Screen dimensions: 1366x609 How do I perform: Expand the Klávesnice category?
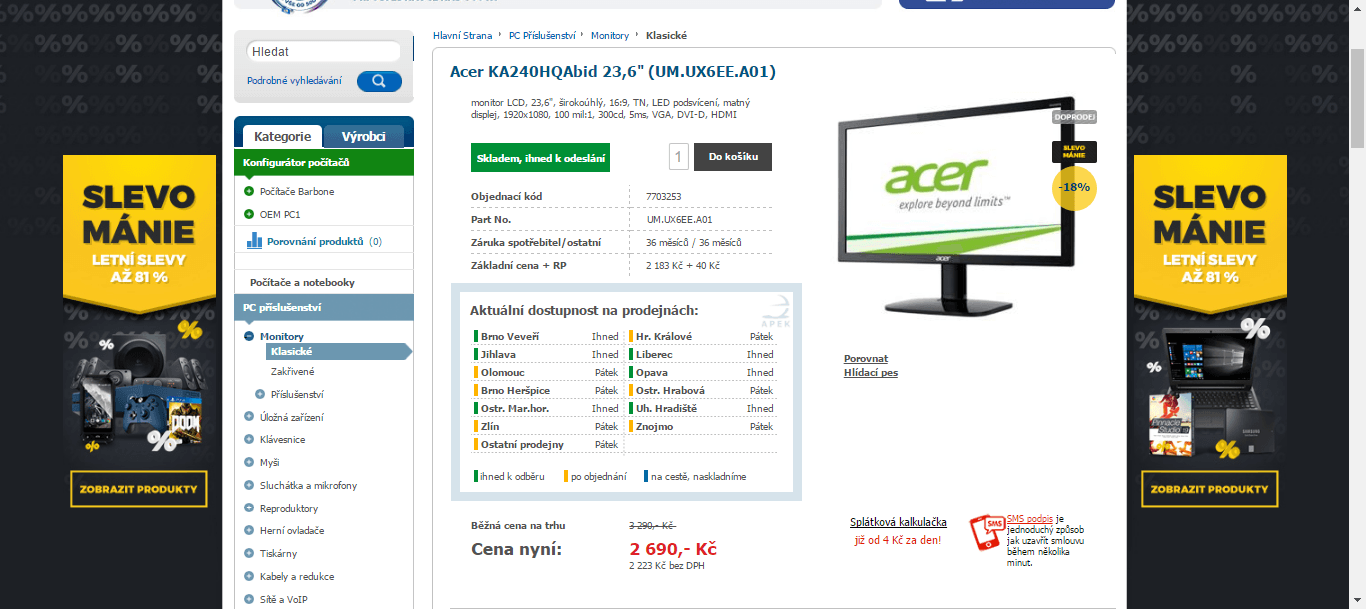[x=249, y=439]
